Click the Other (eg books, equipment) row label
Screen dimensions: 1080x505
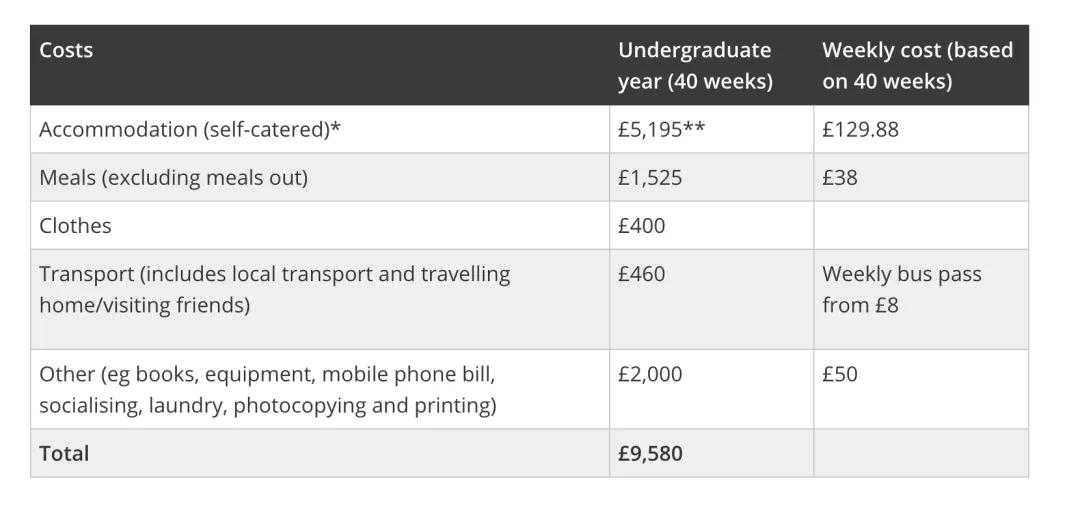[x=267, y=389]
